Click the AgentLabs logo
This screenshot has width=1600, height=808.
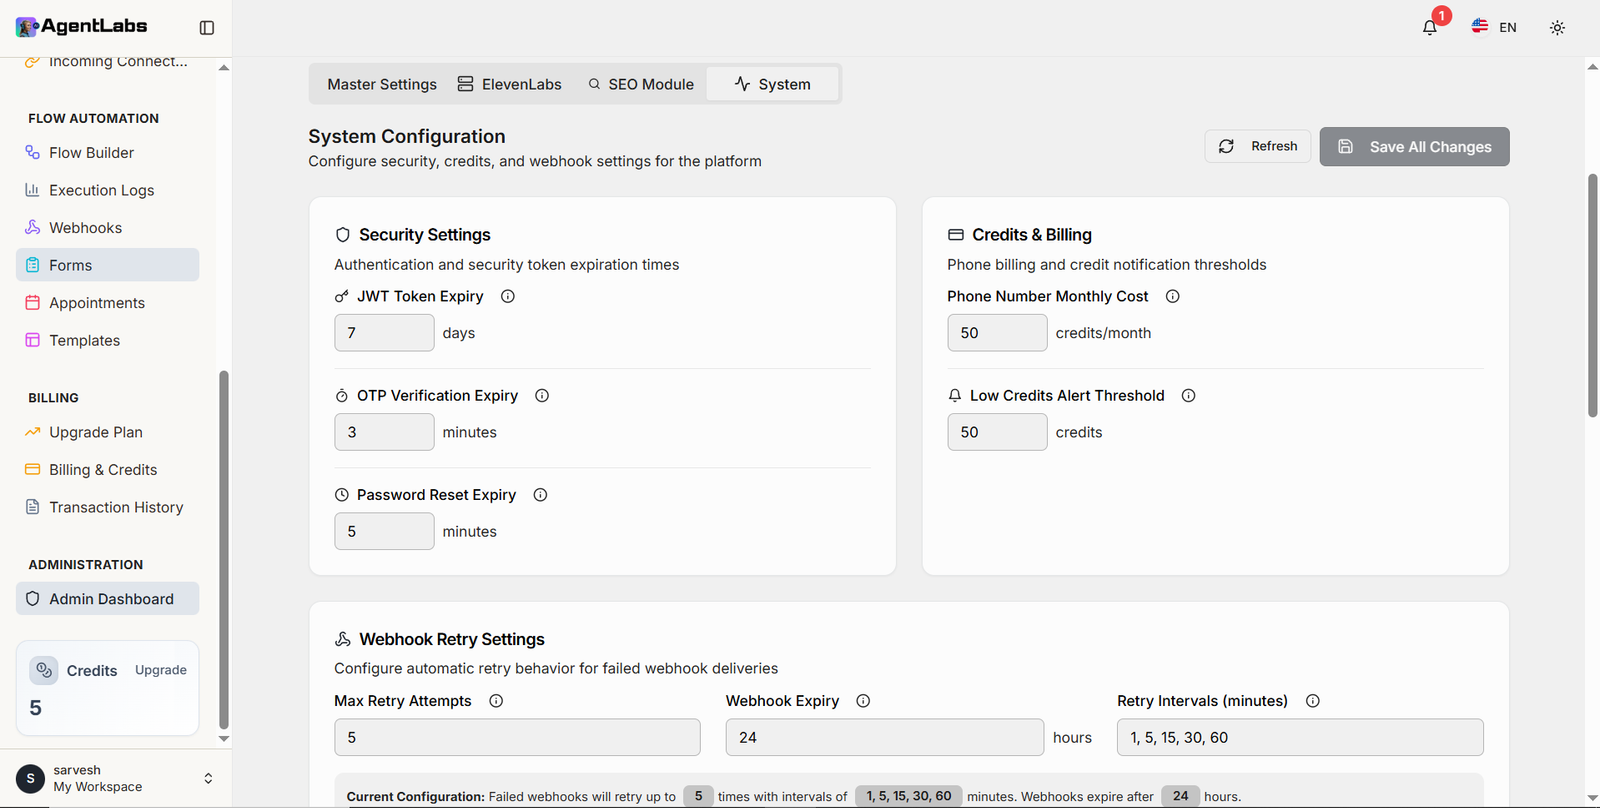[82, 27]
